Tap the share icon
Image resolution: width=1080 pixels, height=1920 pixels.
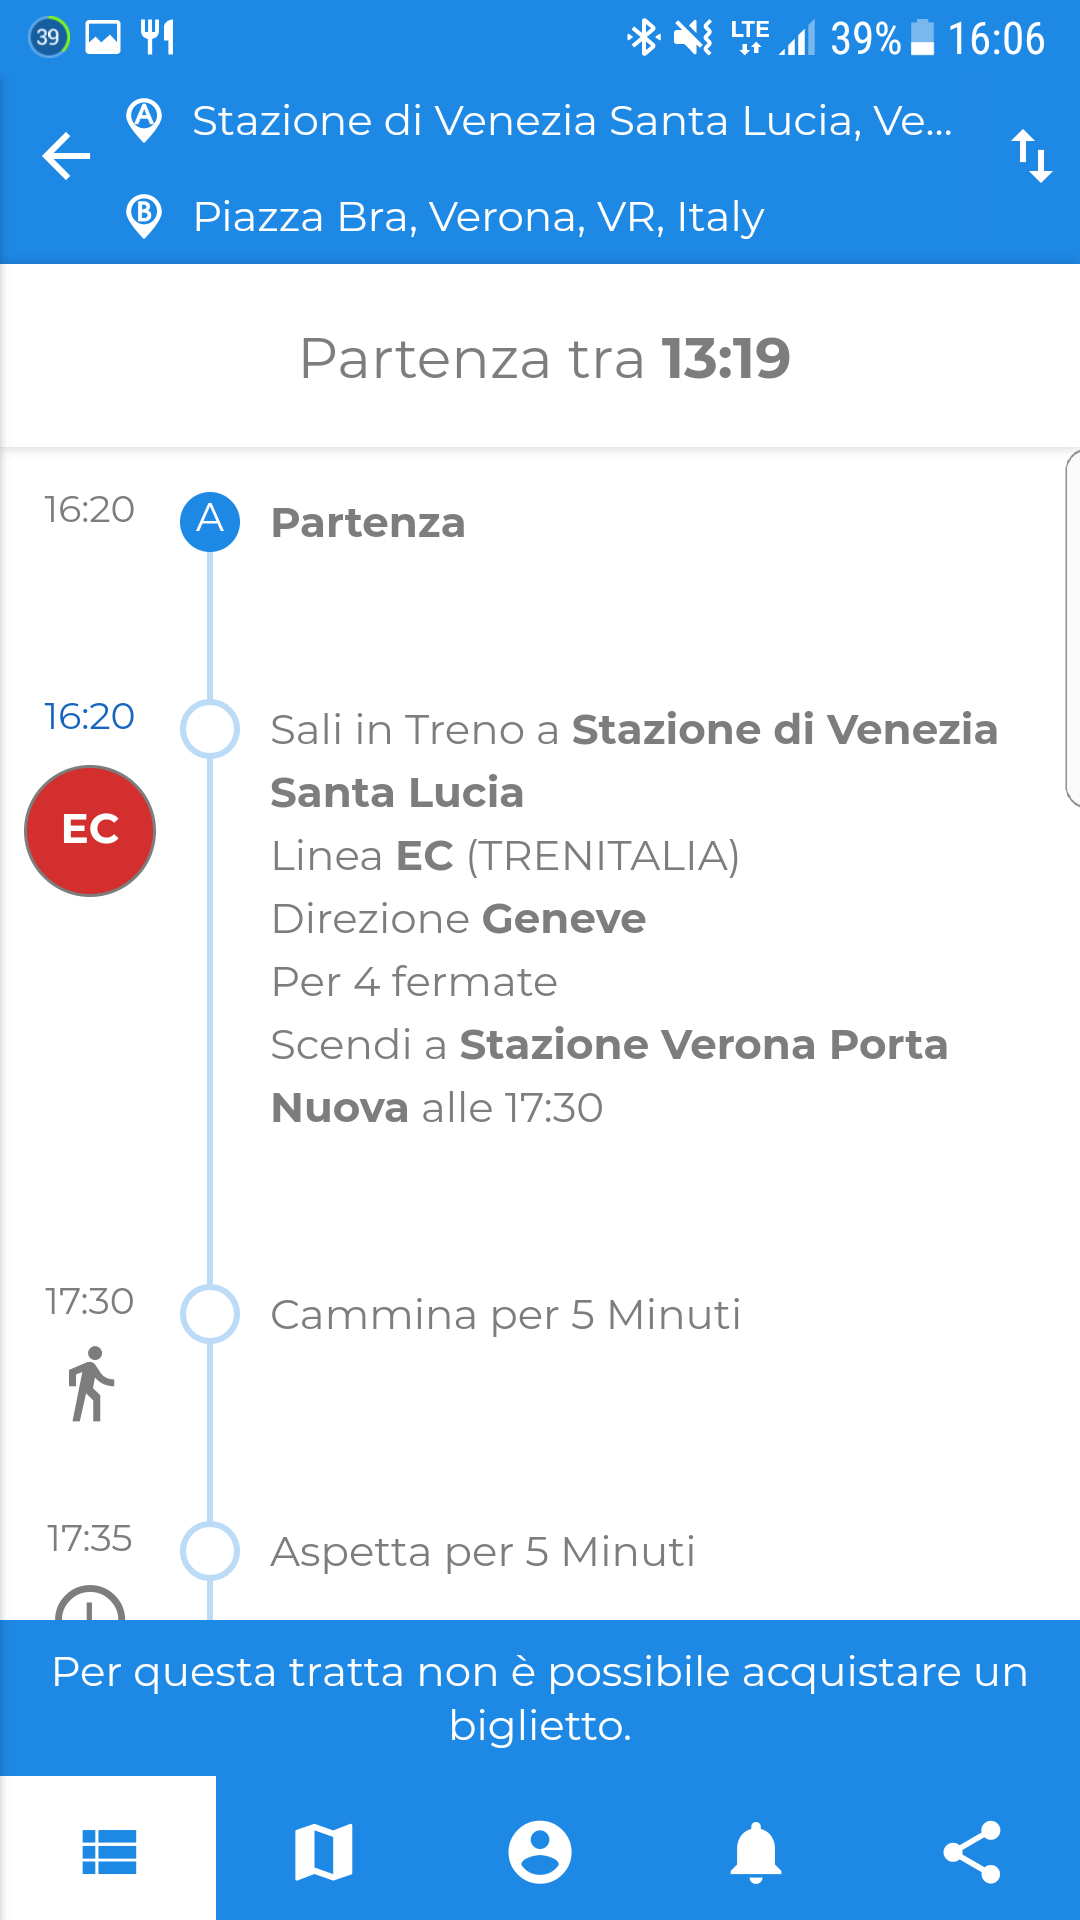coord(972,1852)
